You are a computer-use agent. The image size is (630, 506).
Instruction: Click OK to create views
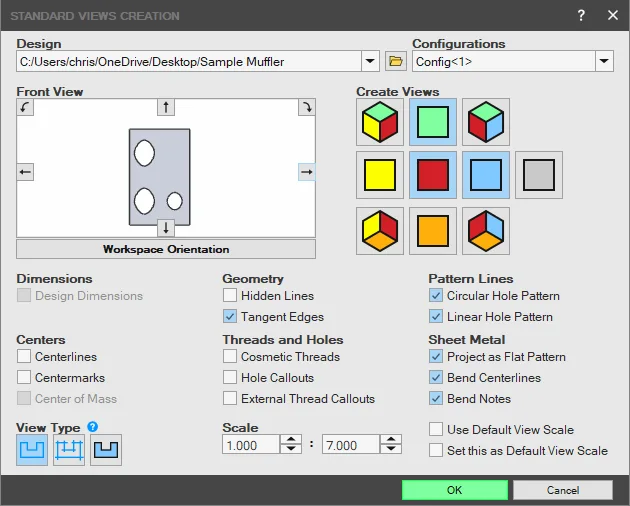[454, 490]
